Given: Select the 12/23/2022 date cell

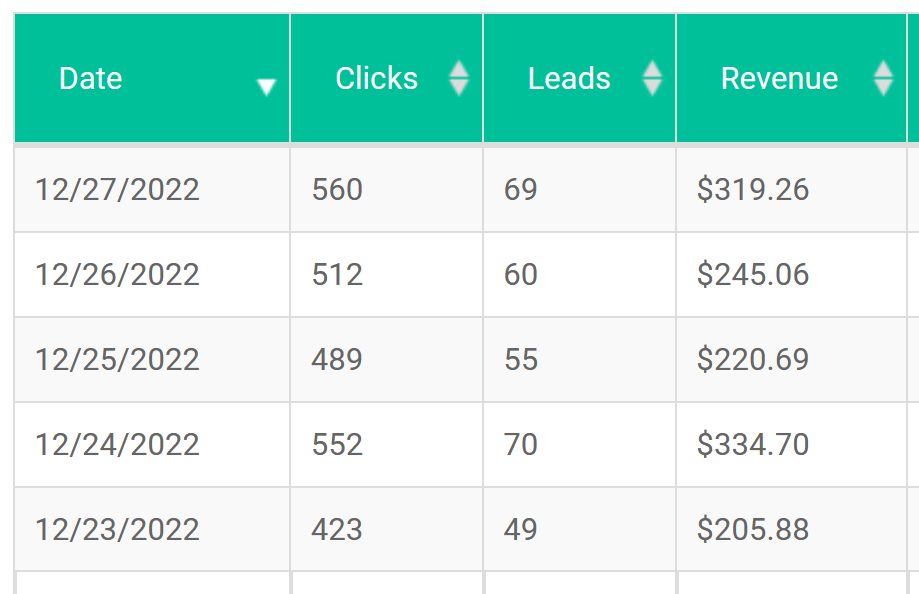Looking at the screenshot, I should point(117,529).
